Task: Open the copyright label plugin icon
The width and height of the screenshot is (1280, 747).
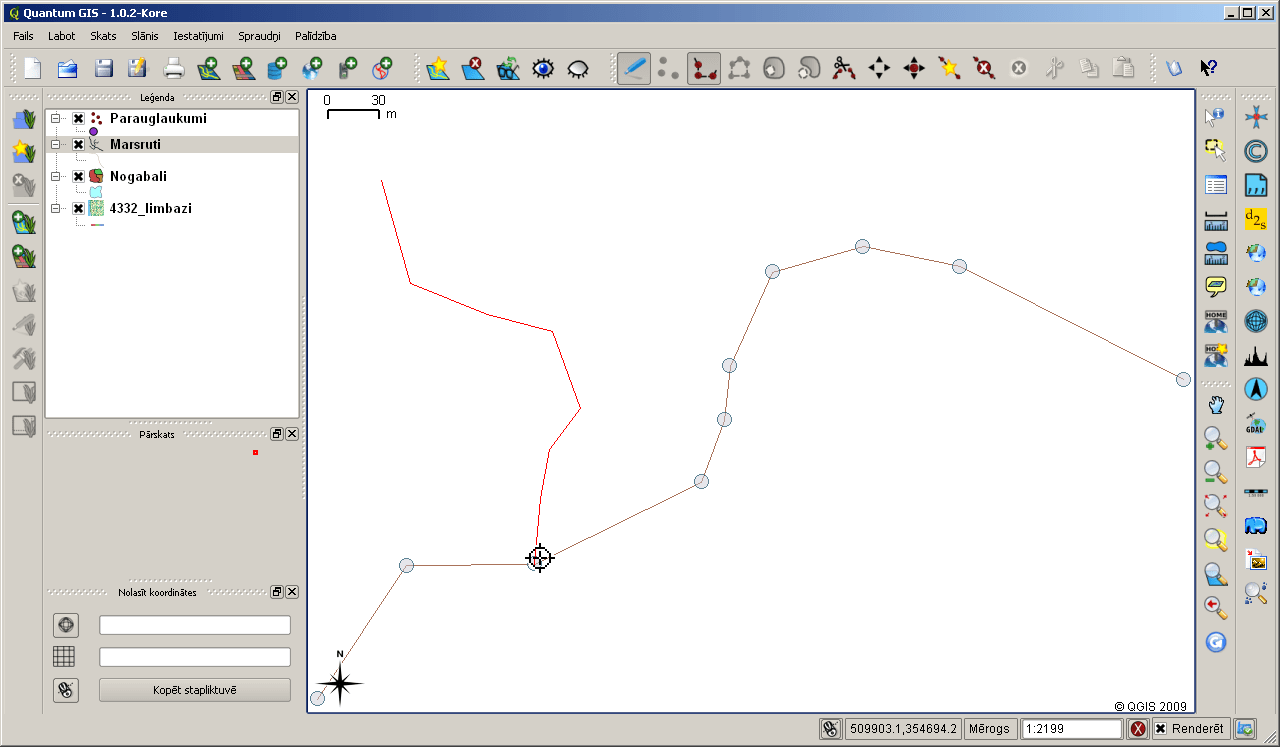Action: [x=1256, y=151]
